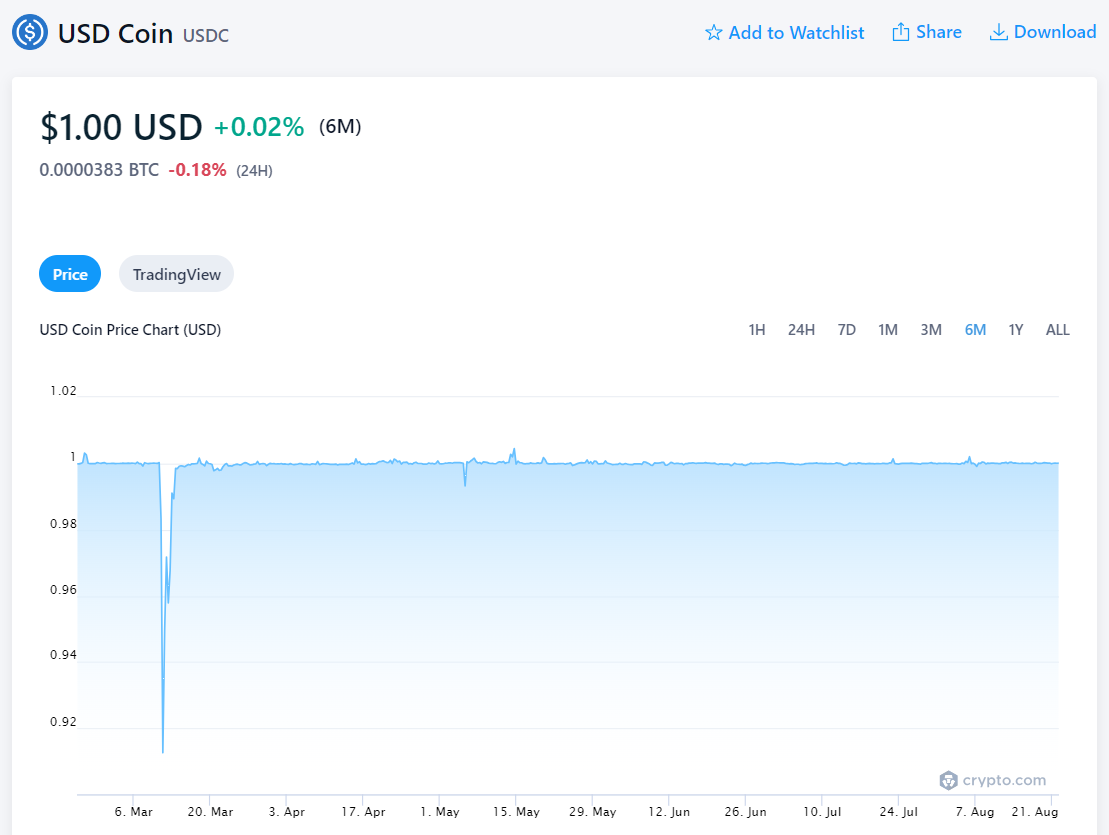Set chart range to 1H

click(x=757, y=329)
